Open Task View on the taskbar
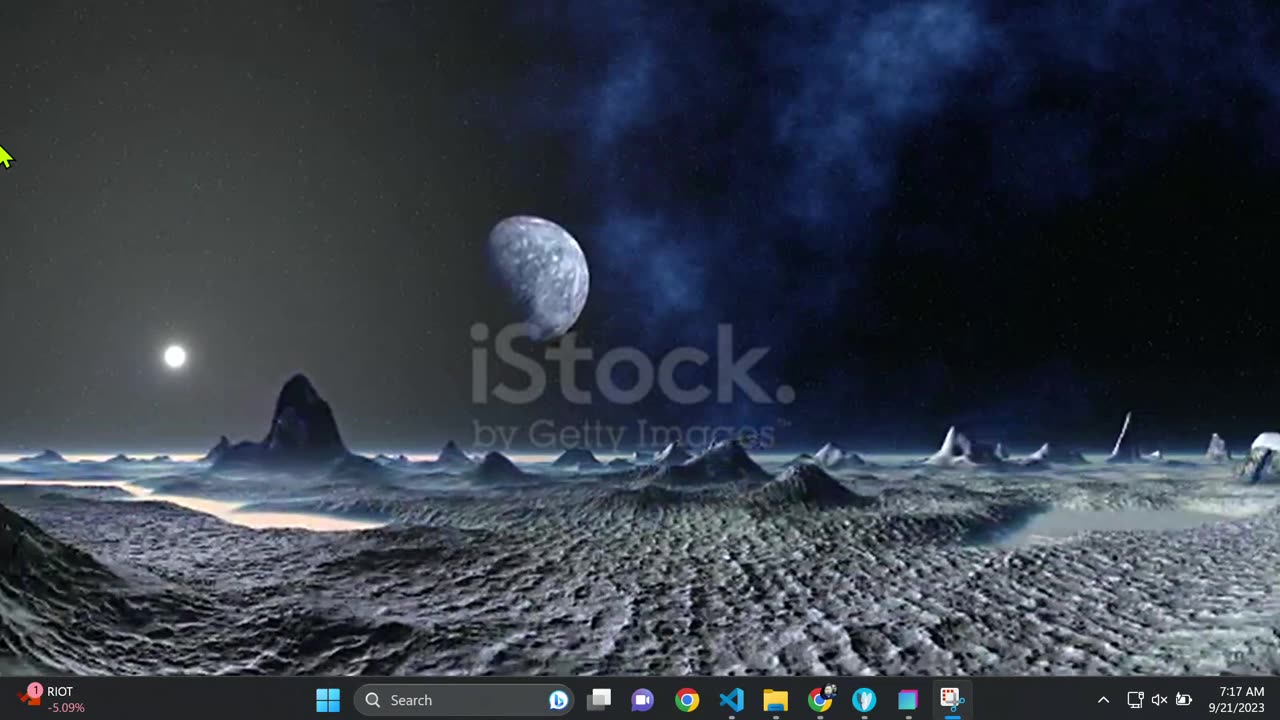 [x=599, y=700]
